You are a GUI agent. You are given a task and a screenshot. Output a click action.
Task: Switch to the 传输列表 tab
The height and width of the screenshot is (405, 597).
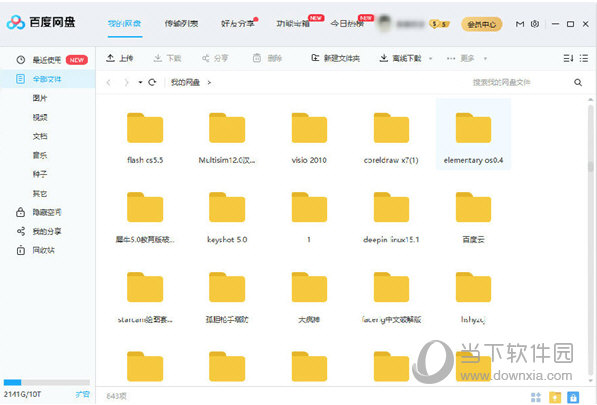[x=181, y=24]
